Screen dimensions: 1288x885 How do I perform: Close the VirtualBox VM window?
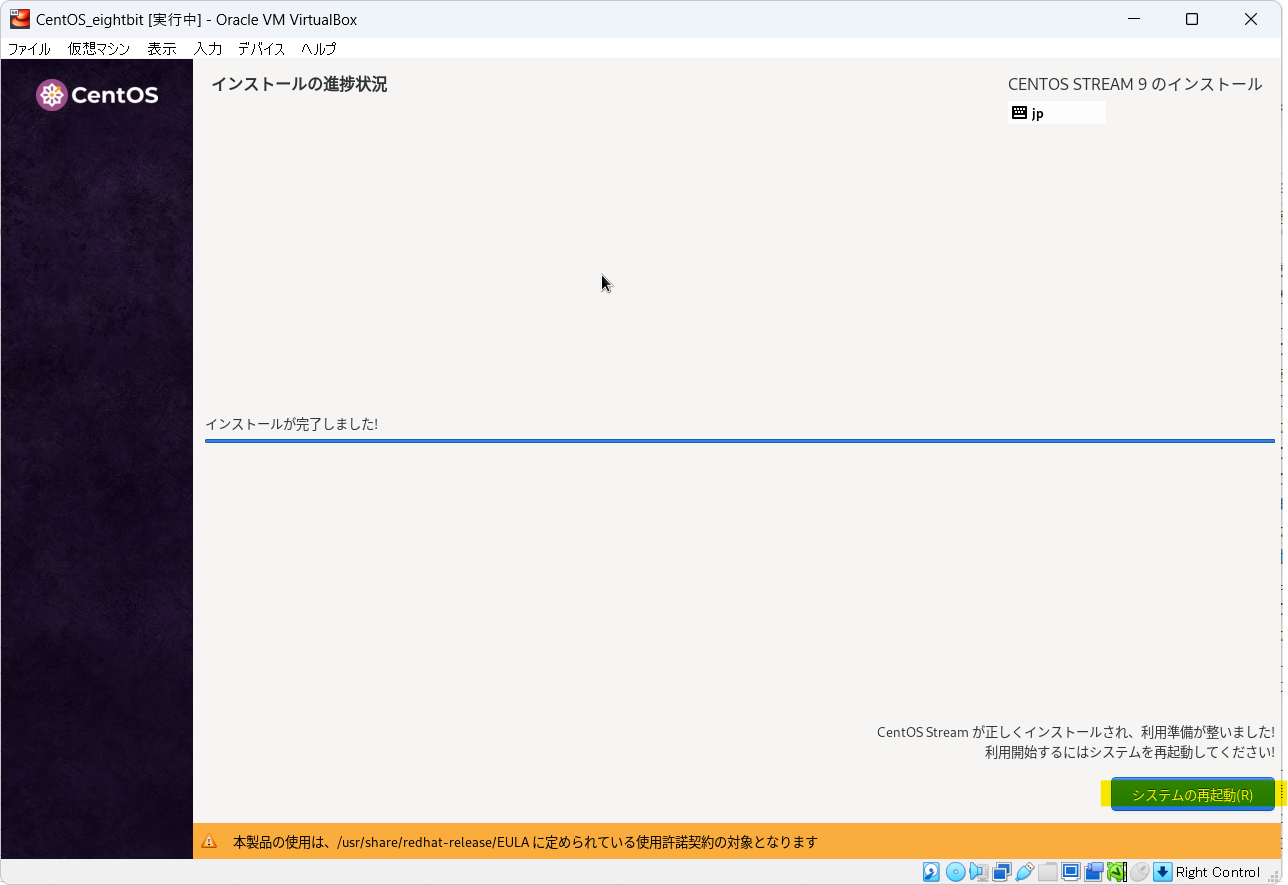point(1251,19)
